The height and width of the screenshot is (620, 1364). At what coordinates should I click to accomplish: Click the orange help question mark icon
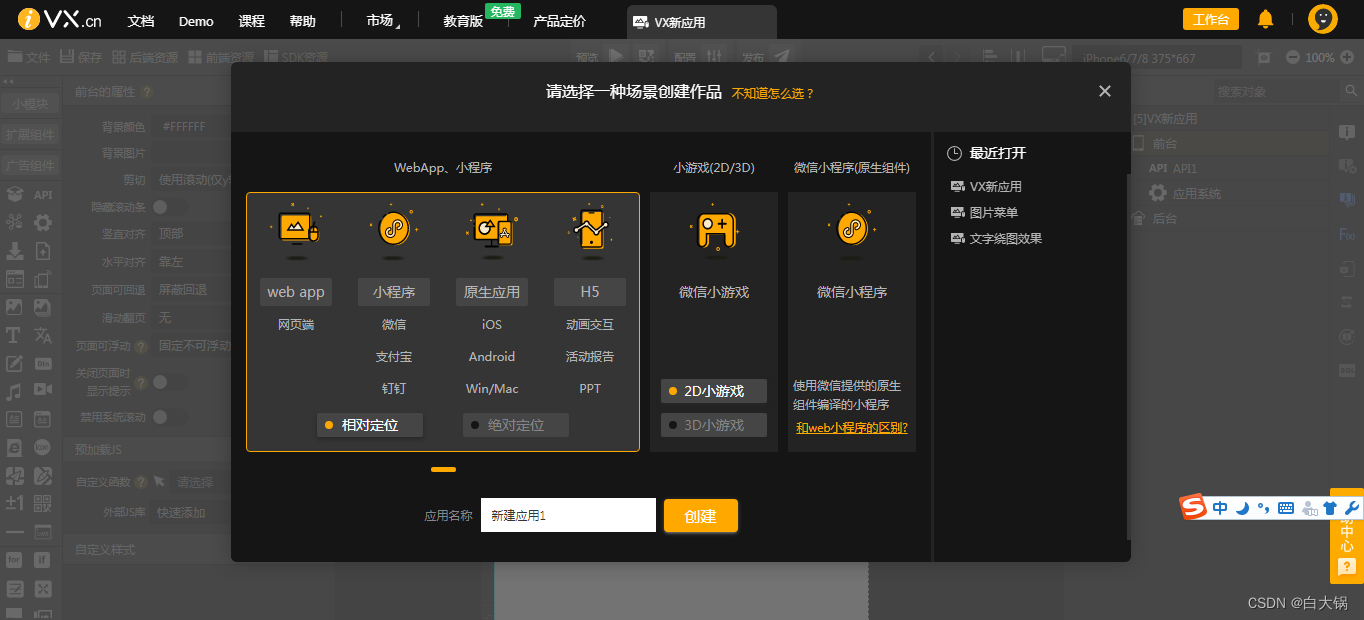pyautogui.click(x=1346, y=567)
